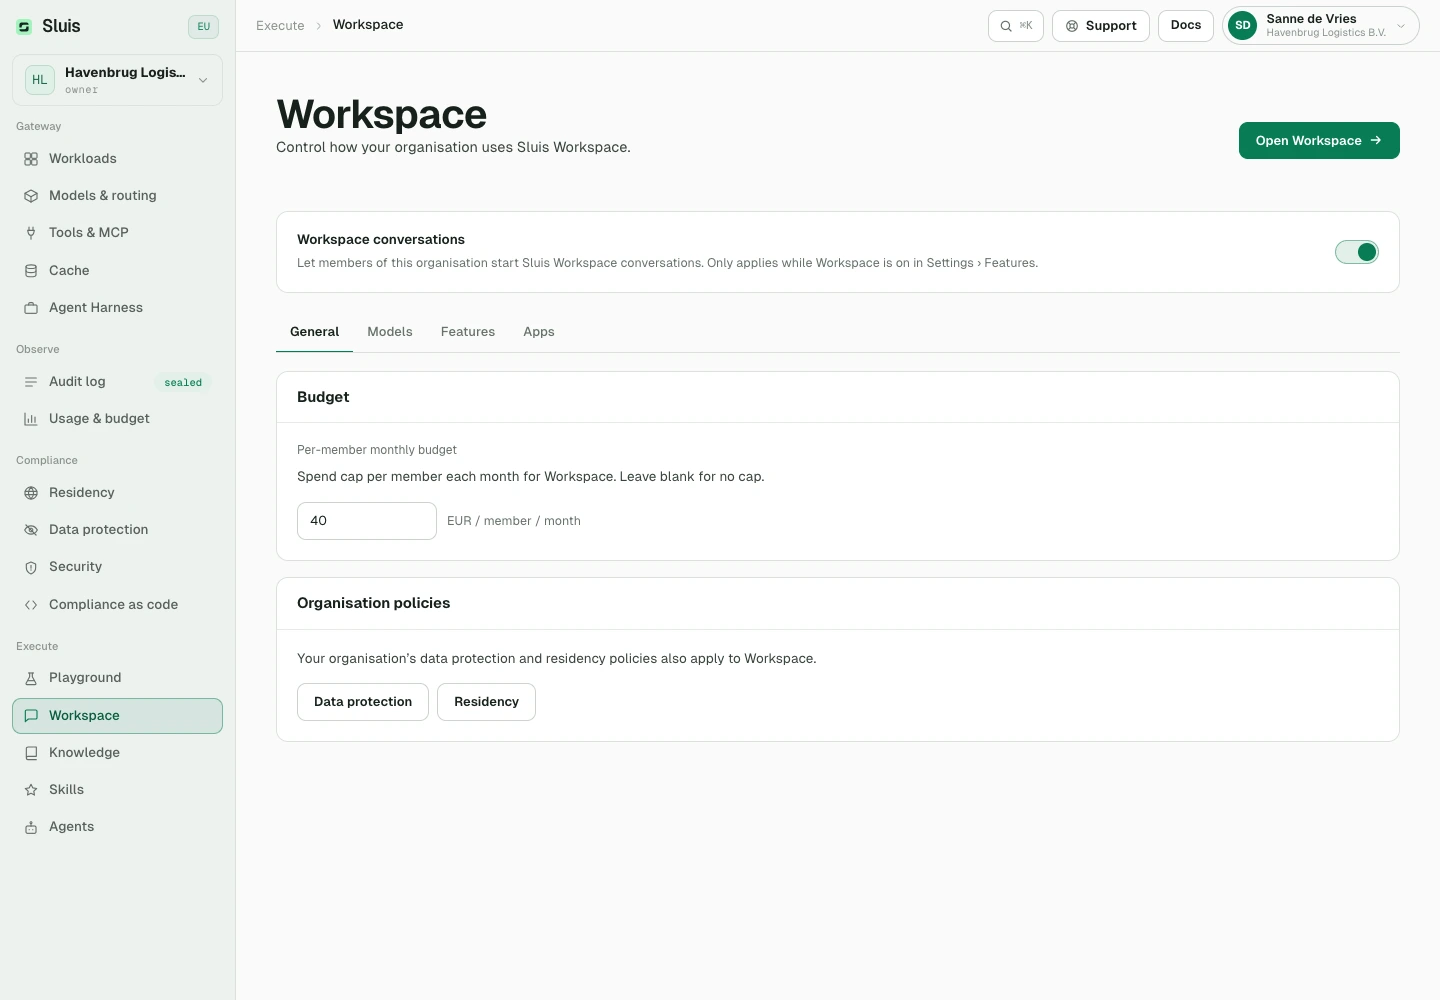Switch to the Apps tab

(x=539, y=332)
